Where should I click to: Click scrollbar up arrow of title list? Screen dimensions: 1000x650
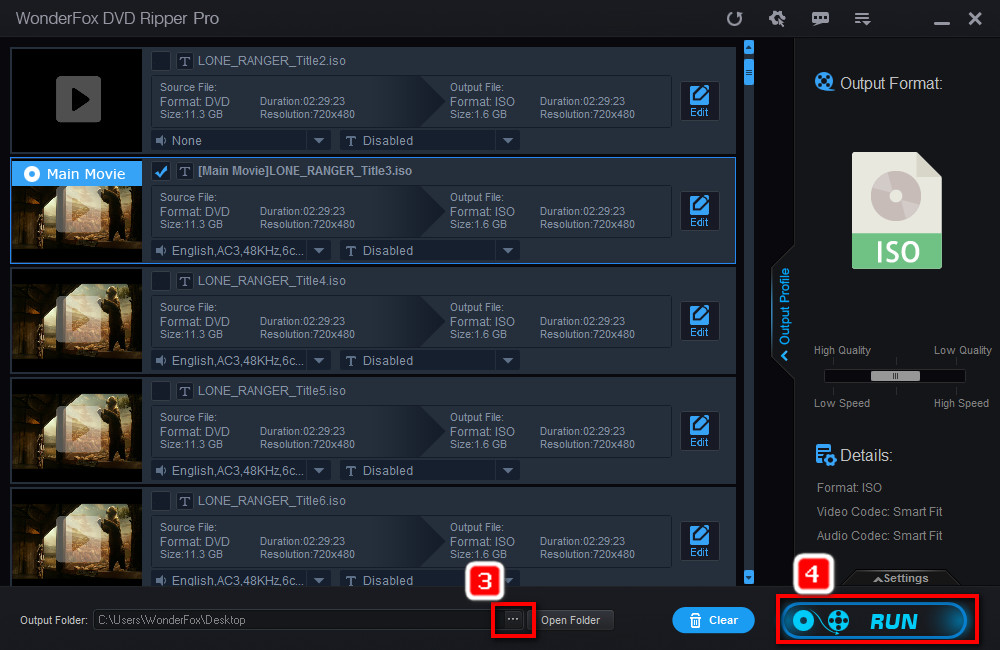[749, 47]
